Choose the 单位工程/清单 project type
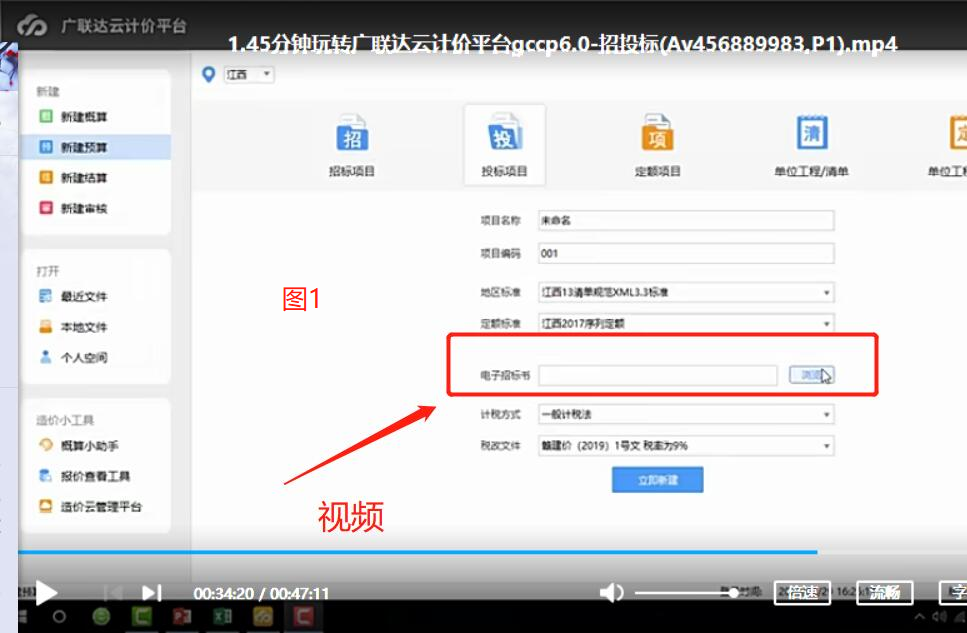Viewport: 967px width, 633px height. (x=811, y=146)
